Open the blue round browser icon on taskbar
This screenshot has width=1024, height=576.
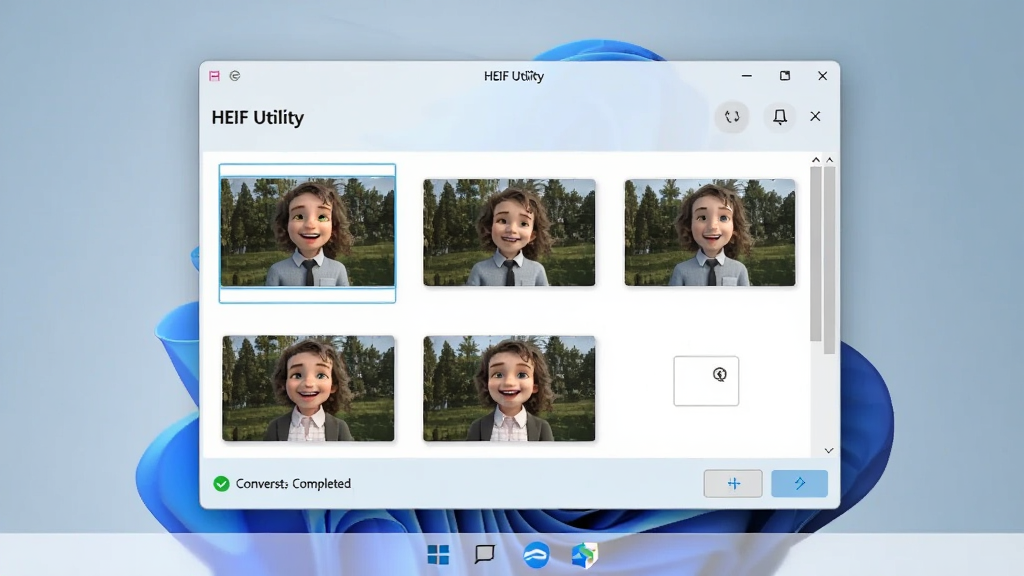(536, 555)
